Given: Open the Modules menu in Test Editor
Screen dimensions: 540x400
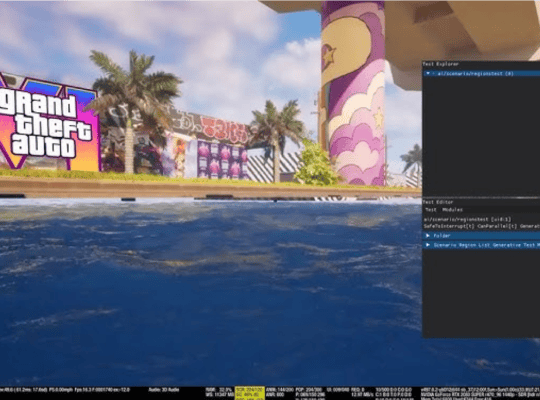Looking at the screenshot, I should pos(453,209).
